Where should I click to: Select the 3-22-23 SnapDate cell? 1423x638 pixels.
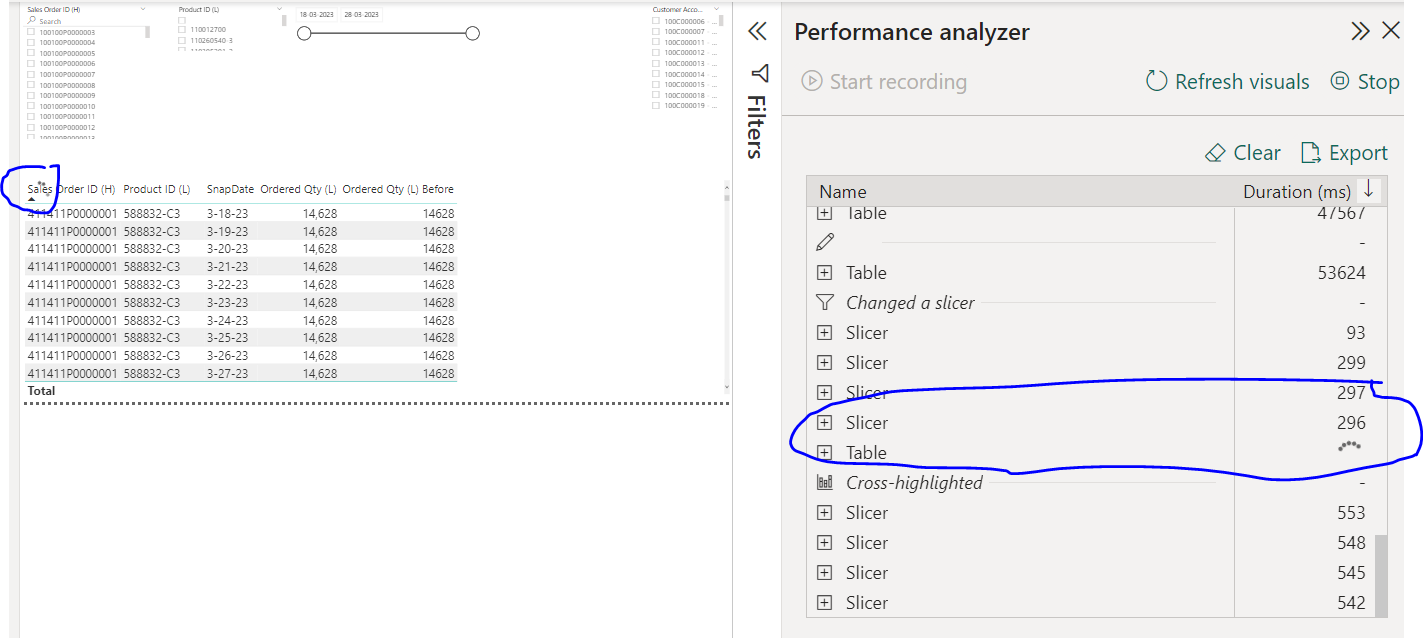click(227, 284)
